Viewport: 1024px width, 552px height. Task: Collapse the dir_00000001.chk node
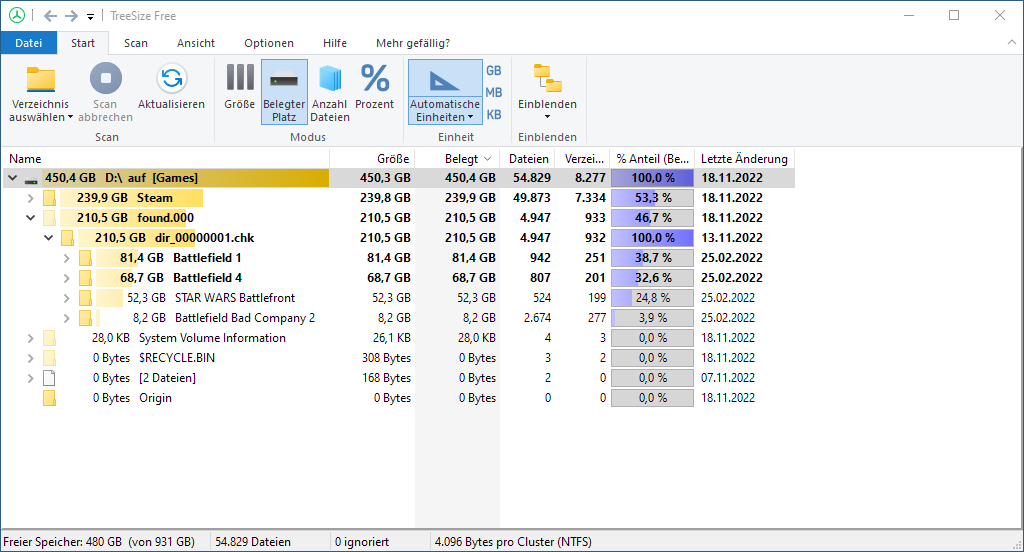[48, 238]
